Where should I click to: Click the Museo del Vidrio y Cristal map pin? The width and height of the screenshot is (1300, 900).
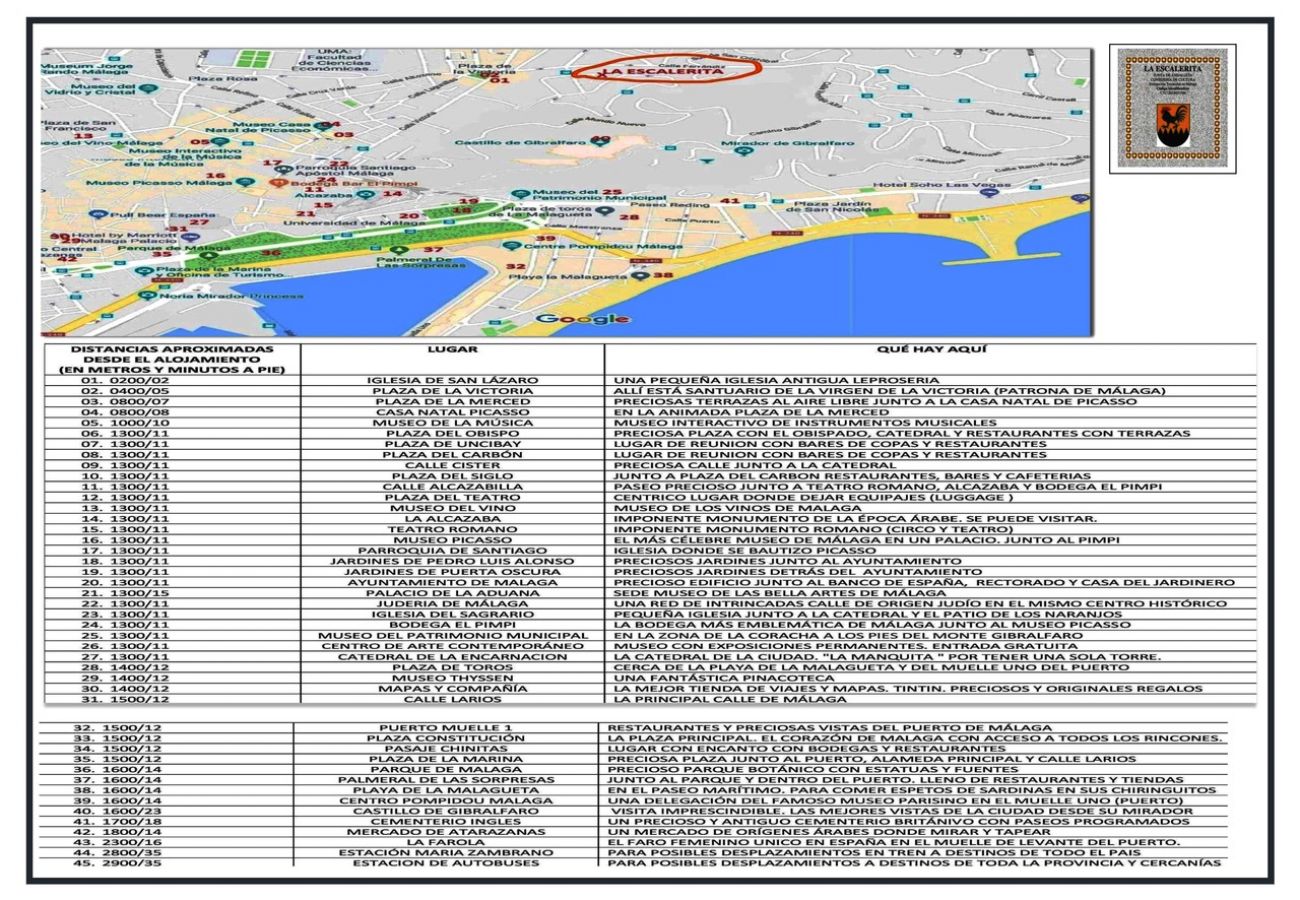click(x=149, y=88)
